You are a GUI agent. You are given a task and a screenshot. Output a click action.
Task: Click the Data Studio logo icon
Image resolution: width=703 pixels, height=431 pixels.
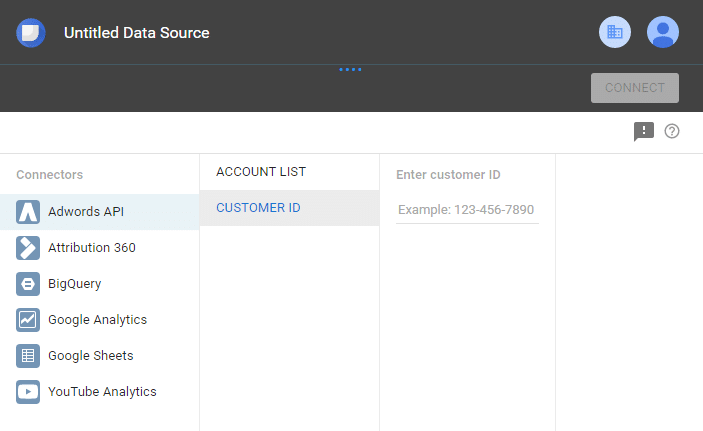click(x=31, y=32)
